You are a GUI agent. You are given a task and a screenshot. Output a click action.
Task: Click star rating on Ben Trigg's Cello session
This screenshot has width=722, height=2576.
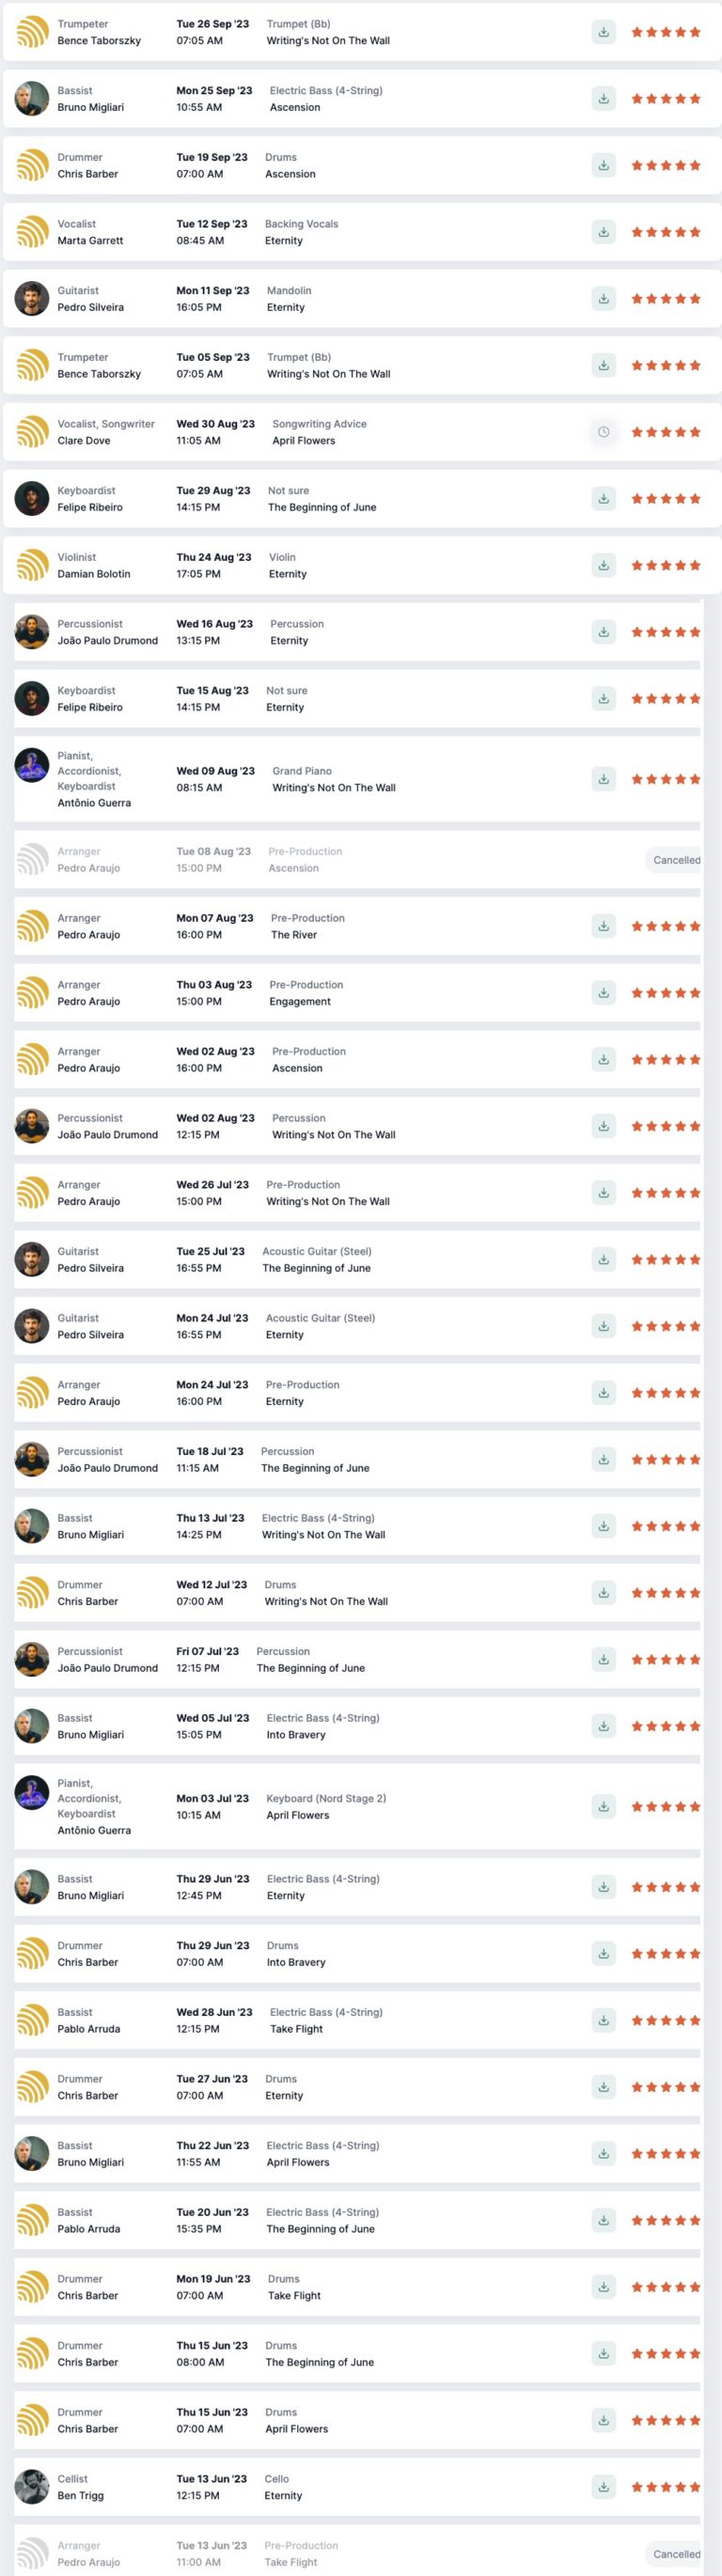point(666,2487)
